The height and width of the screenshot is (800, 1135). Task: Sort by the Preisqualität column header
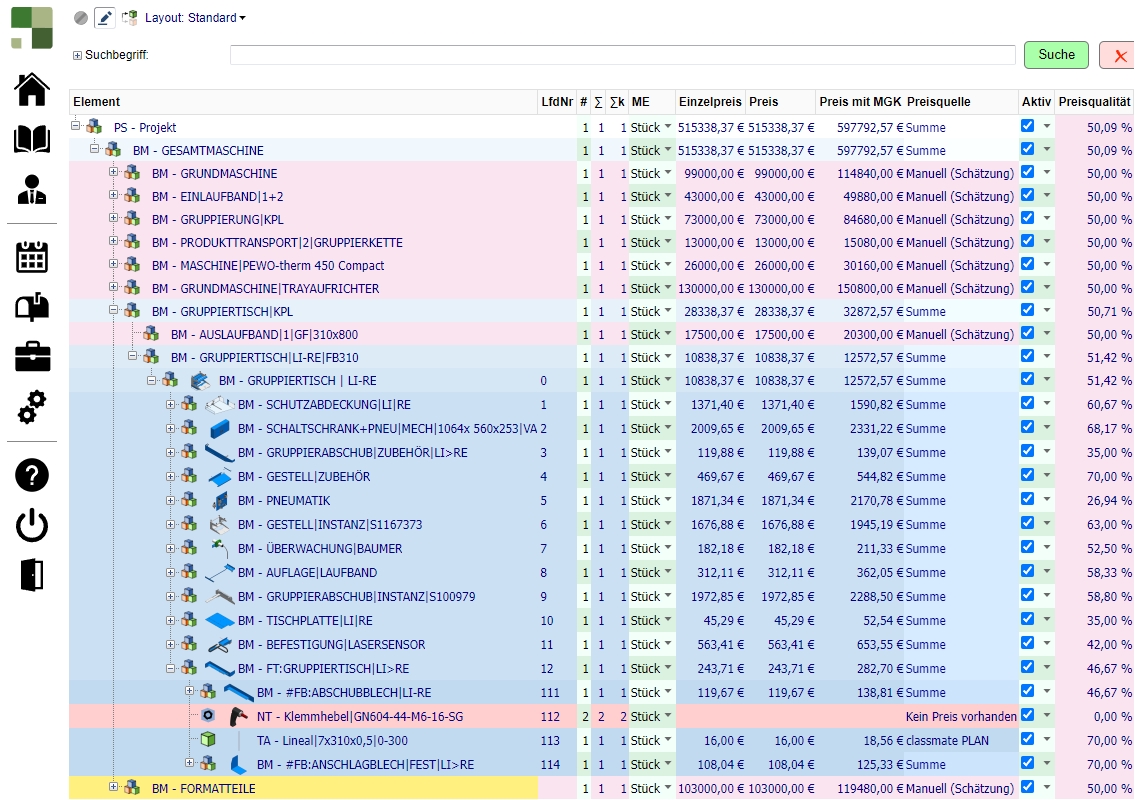tap(1094, 102)
